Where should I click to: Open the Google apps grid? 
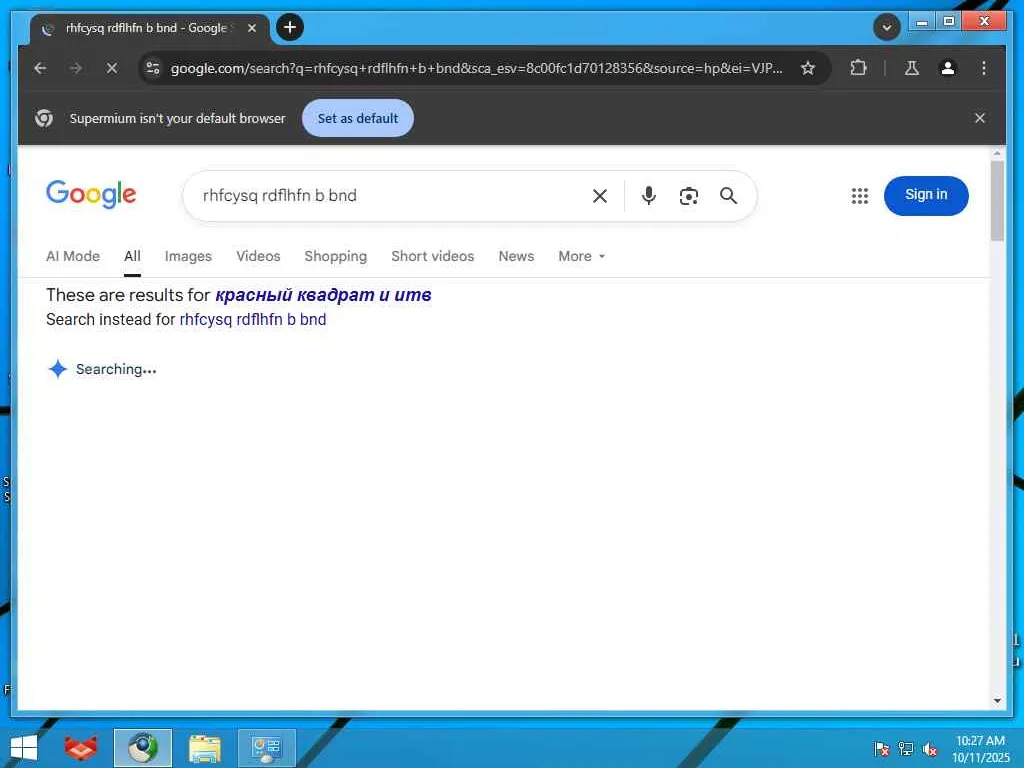click(860, 196)
